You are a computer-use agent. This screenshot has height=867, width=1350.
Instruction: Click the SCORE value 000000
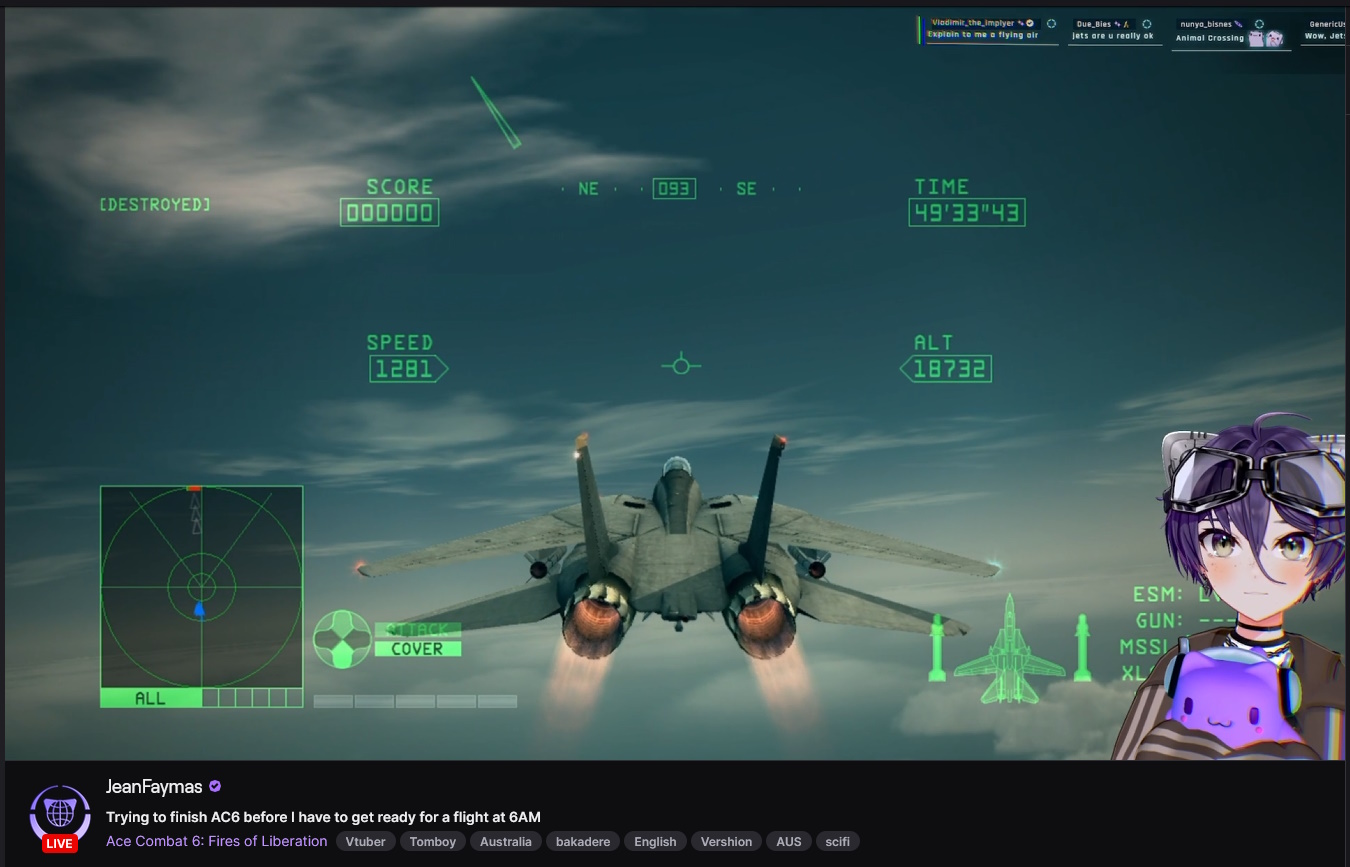click(389, 213)
